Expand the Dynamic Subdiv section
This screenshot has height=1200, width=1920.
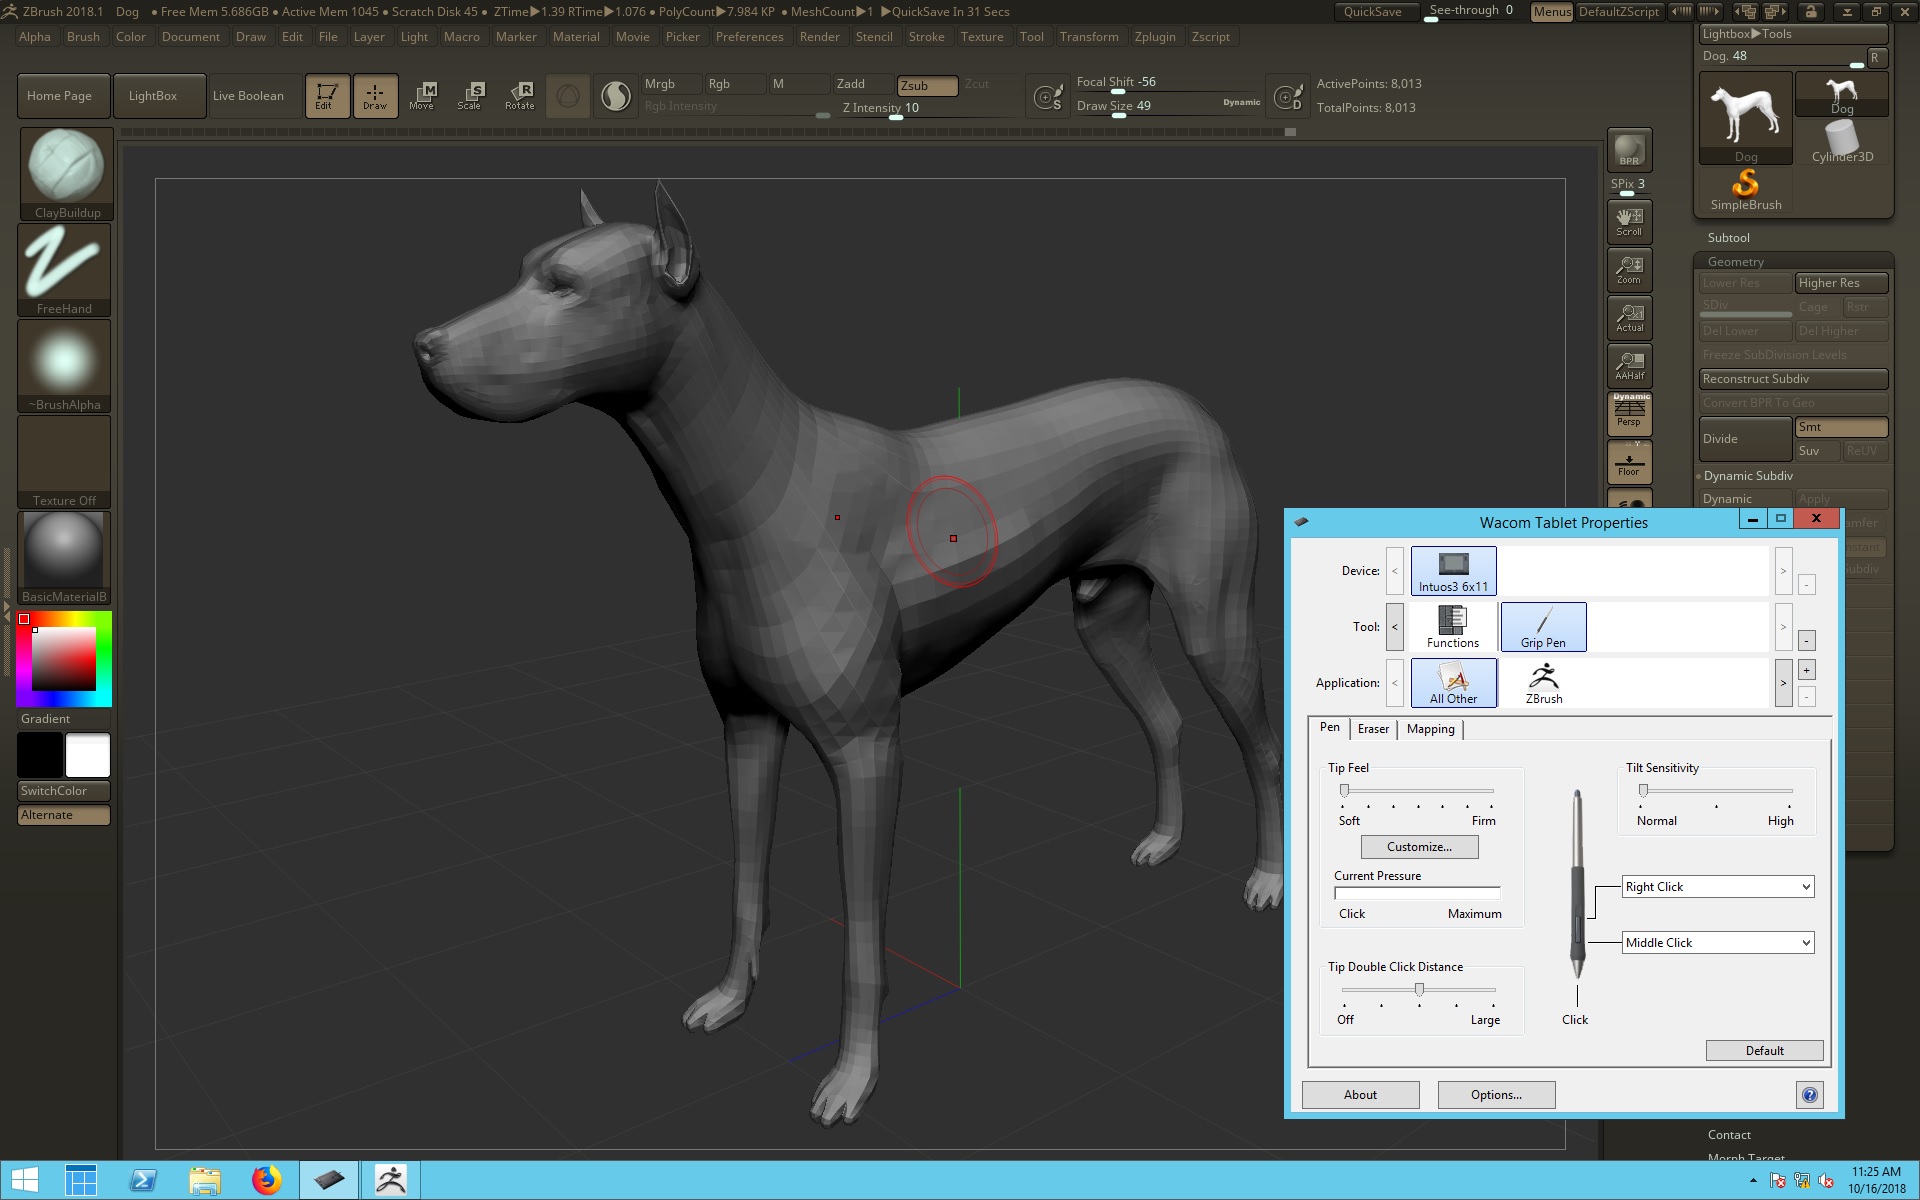point(1747,476)
